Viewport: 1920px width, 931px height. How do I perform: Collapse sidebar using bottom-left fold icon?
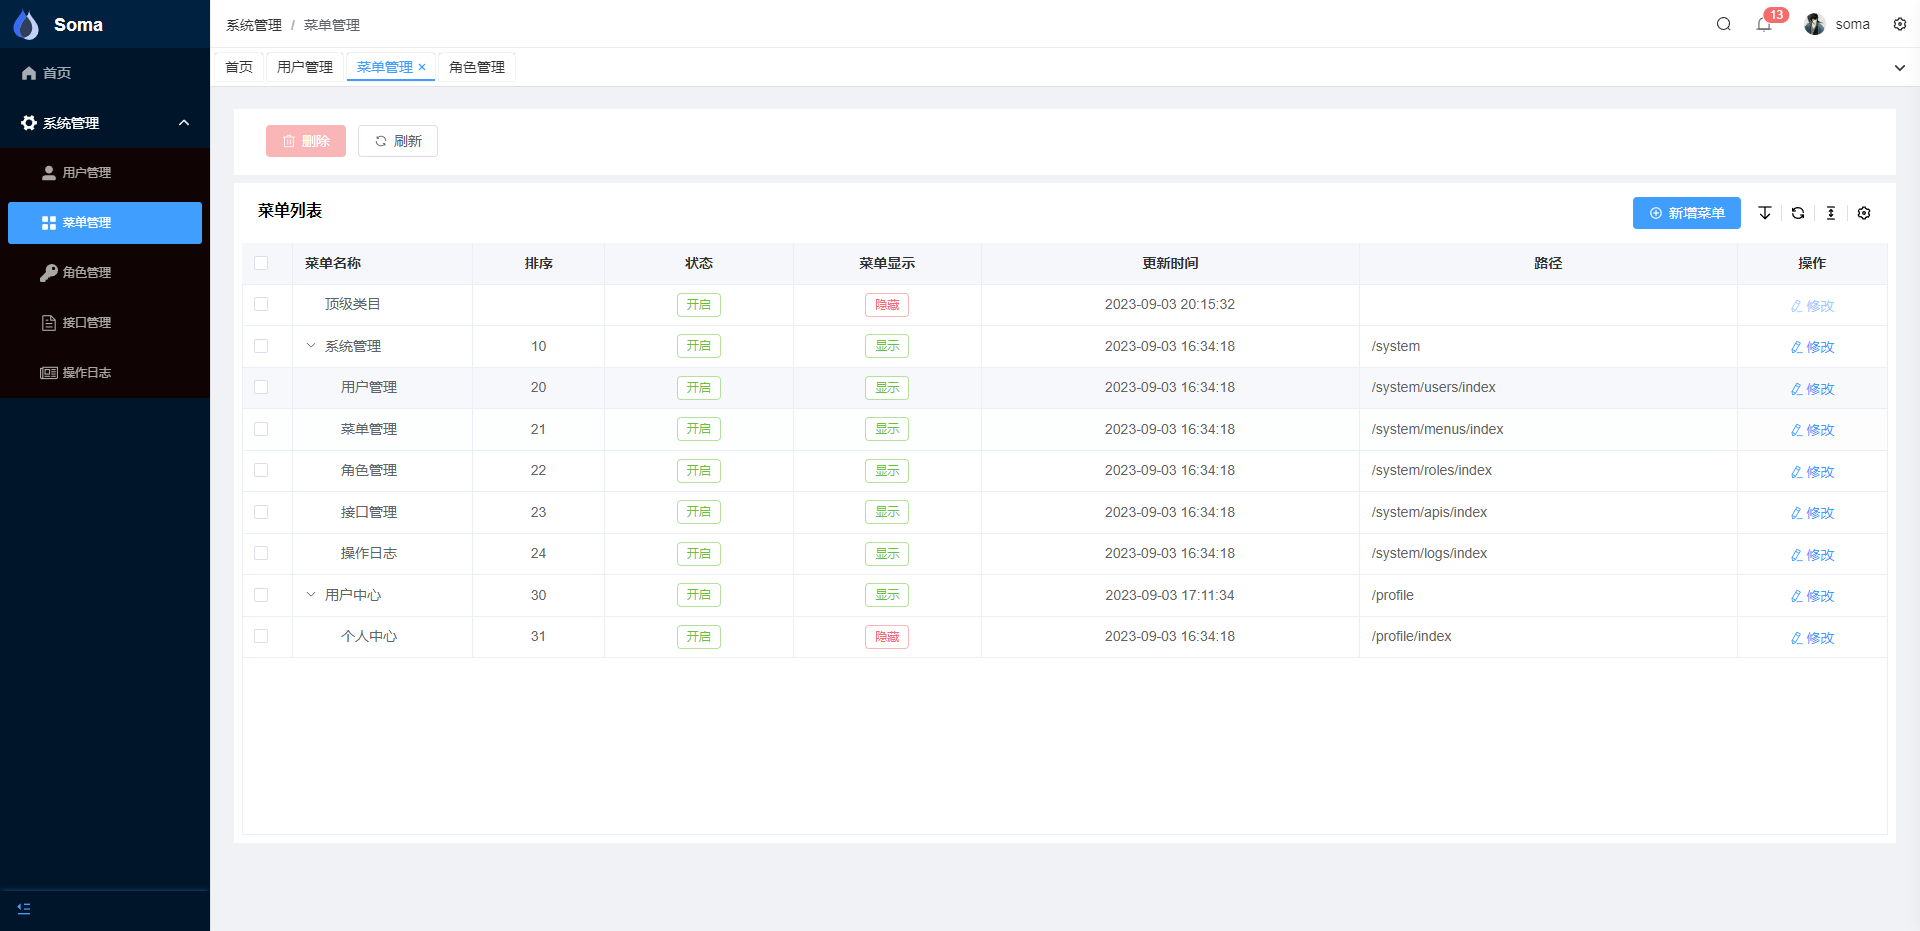point(24,908)
